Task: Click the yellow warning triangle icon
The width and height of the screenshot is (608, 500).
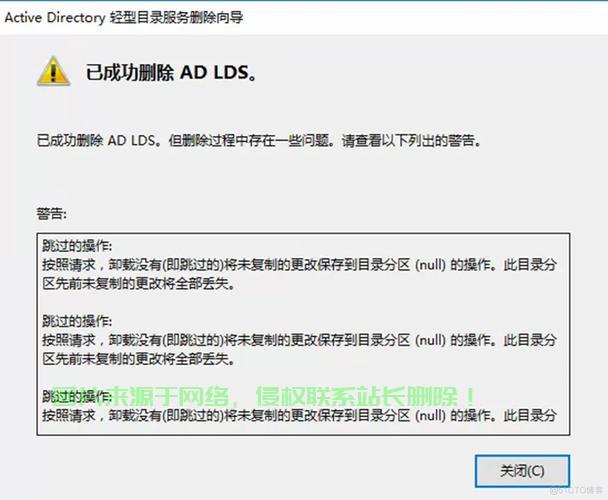Action: (x=54, y=72)
